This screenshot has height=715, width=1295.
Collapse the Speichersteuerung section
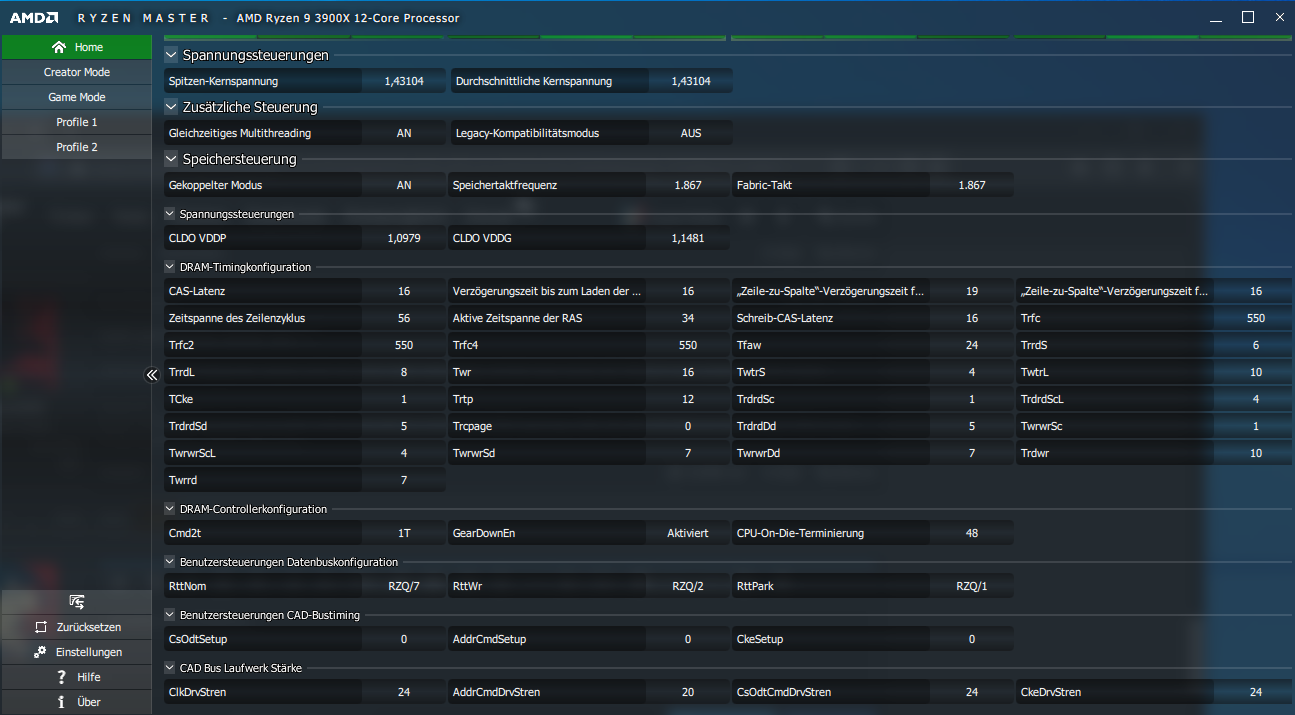171,159
